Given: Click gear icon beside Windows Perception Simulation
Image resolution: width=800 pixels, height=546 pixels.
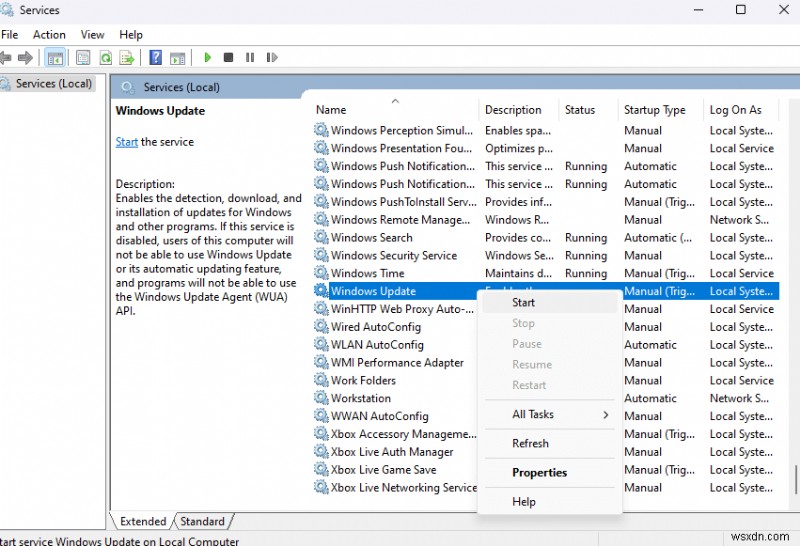Looking at the screenshot, I should tap(321, 130).
